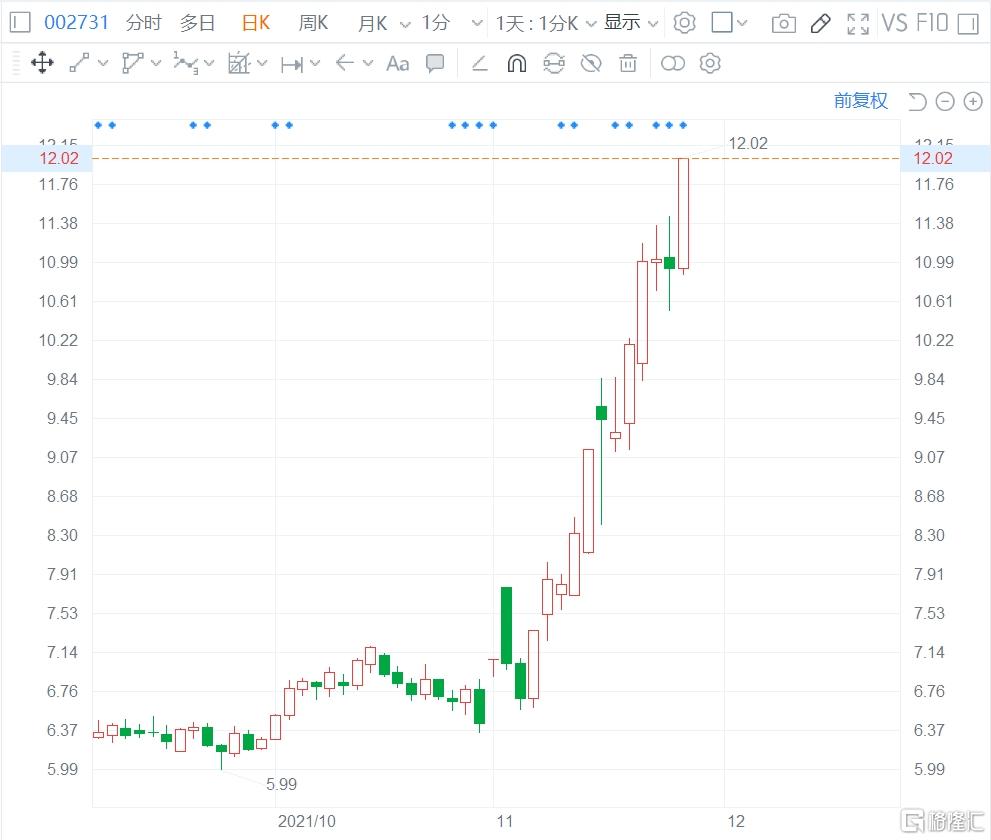Expand wave tool options arrow
Viewport: 991px width, 840px height.
209,63
